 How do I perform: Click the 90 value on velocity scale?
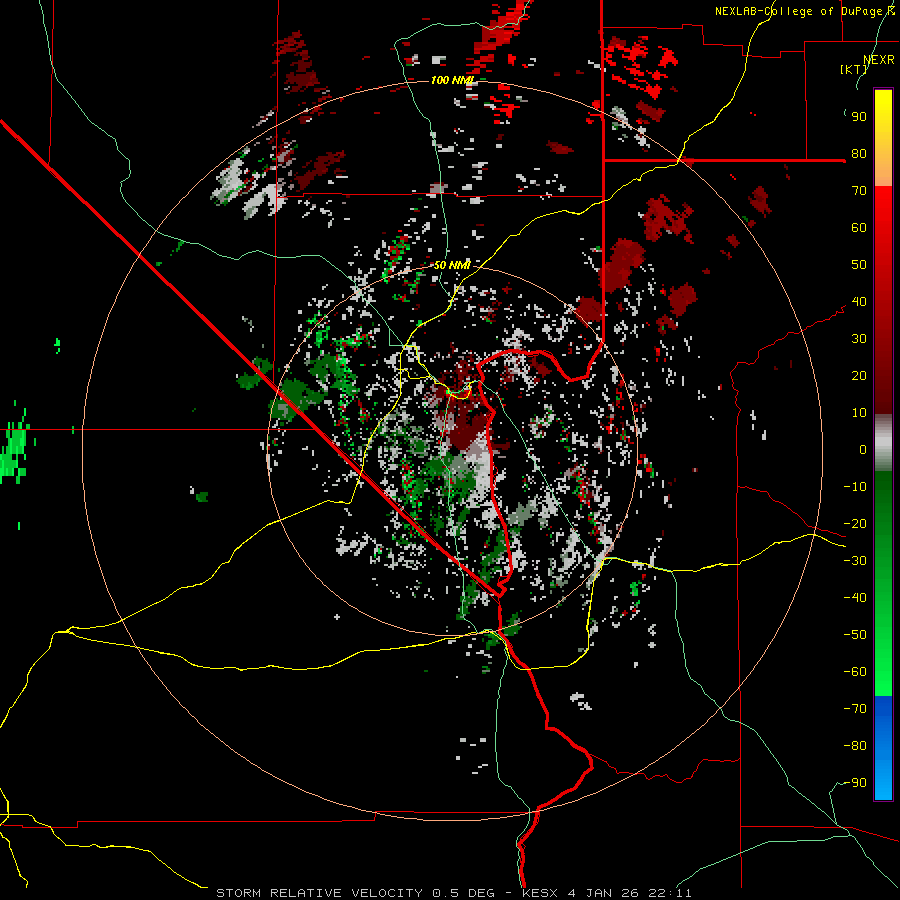859,117
